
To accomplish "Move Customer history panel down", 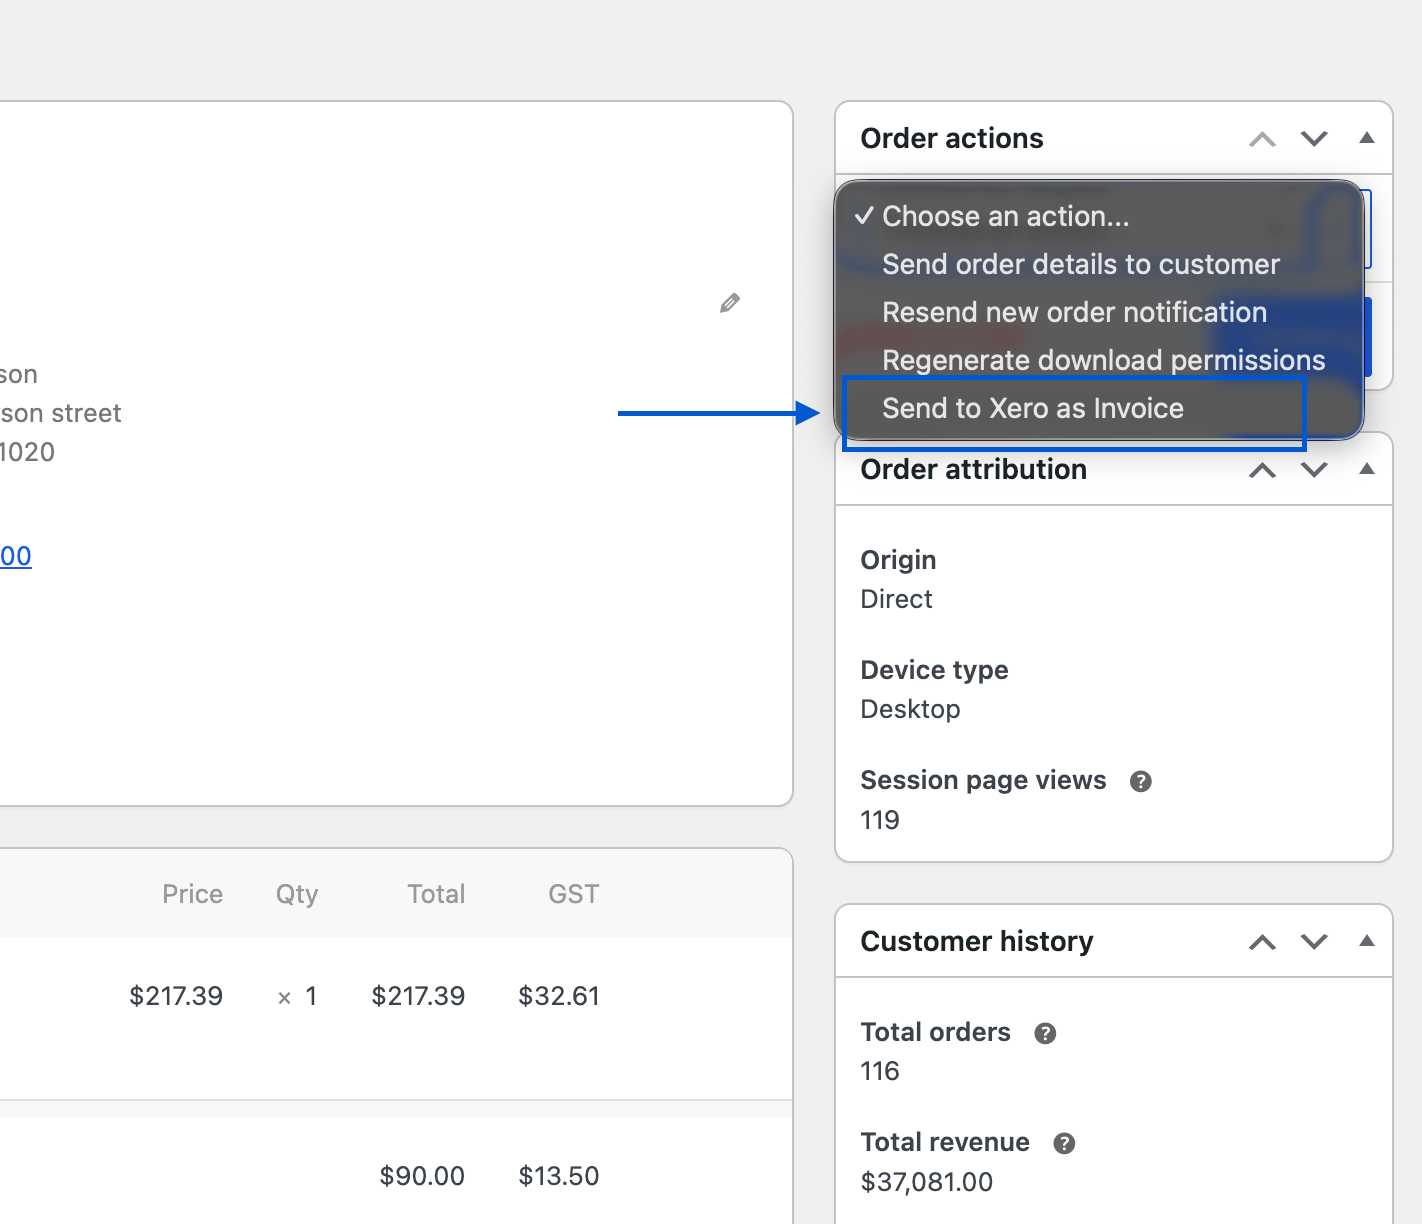I will pos(1314,942).
